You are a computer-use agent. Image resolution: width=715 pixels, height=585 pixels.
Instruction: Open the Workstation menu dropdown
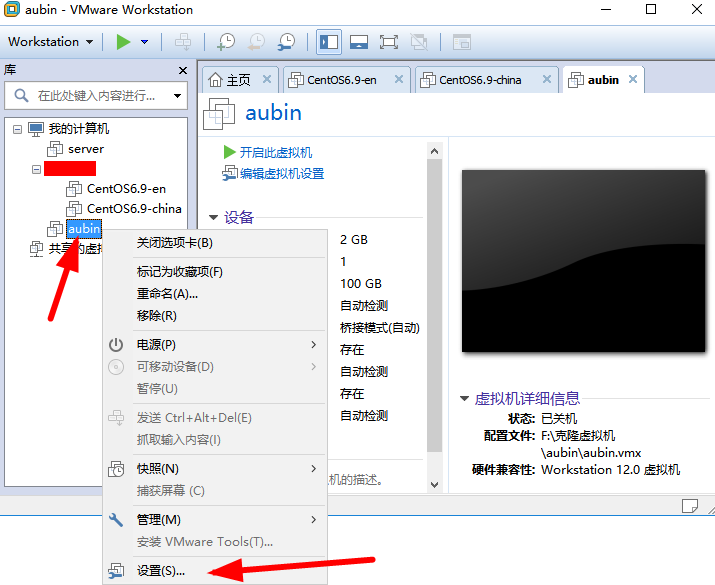click(50, 42)
